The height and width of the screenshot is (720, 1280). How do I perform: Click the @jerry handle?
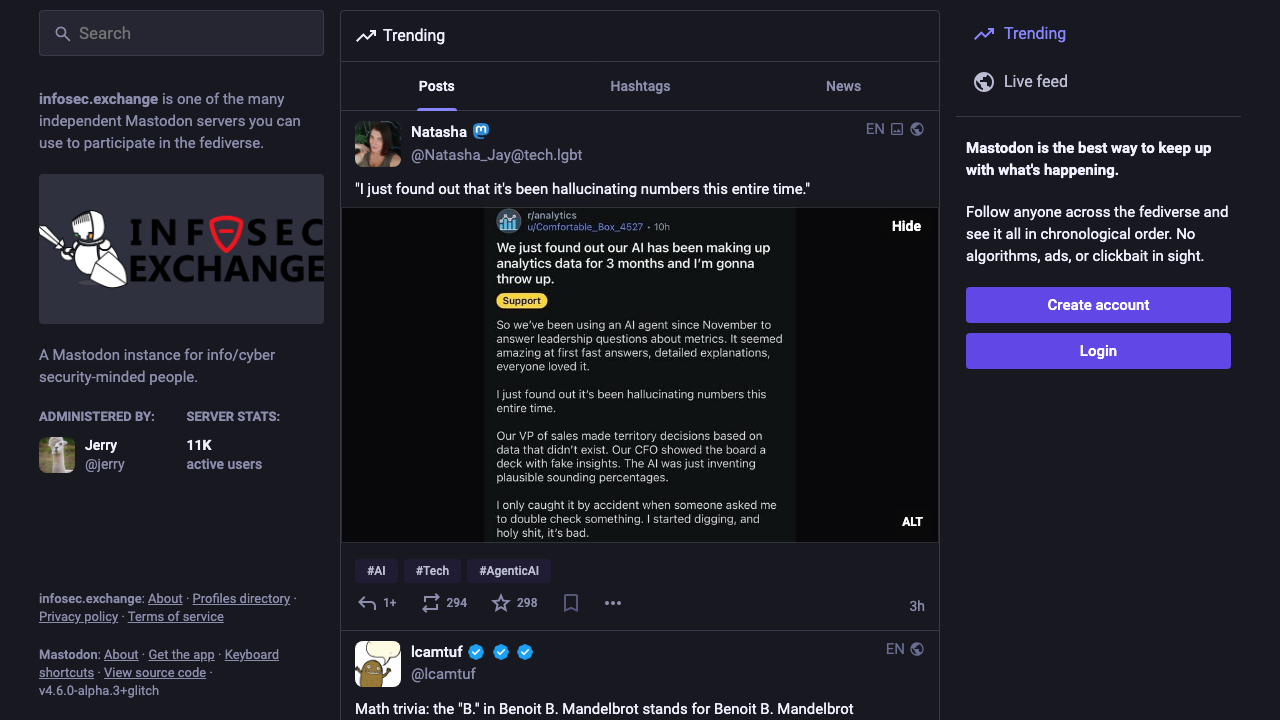tap(105, 464)
